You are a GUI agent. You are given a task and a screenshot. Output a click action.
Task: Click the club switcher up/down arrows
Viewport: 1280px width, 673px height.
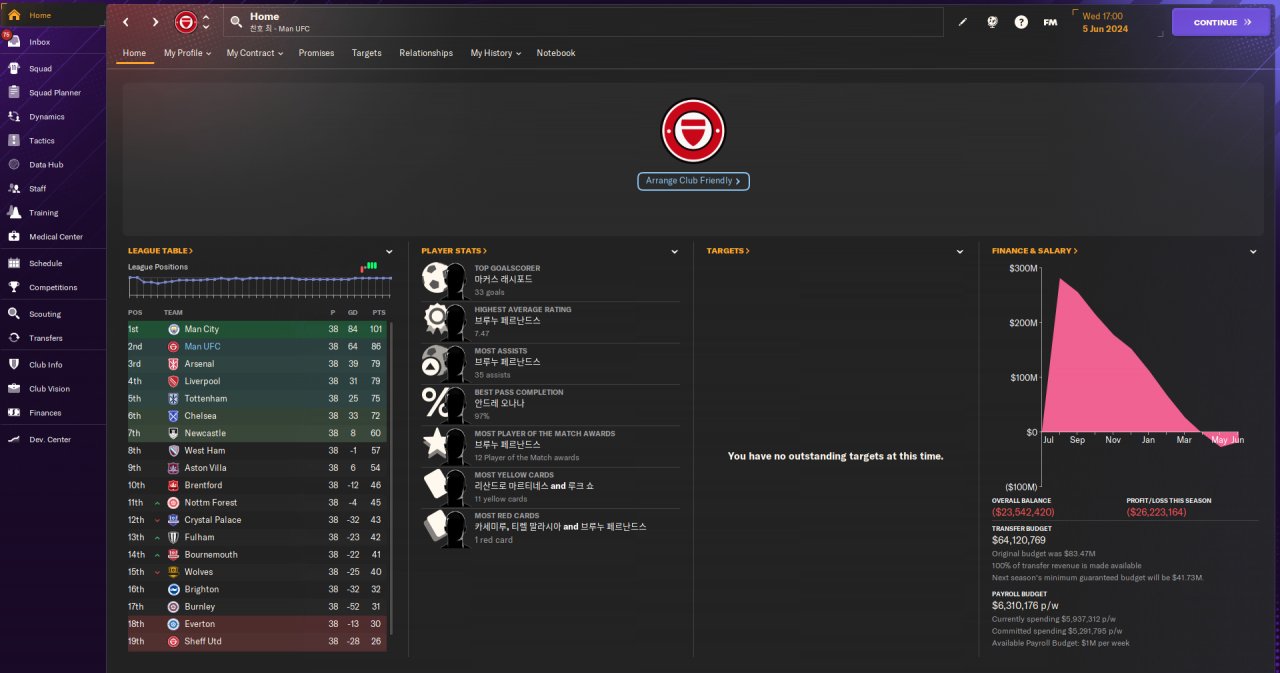tap(206, 22)
